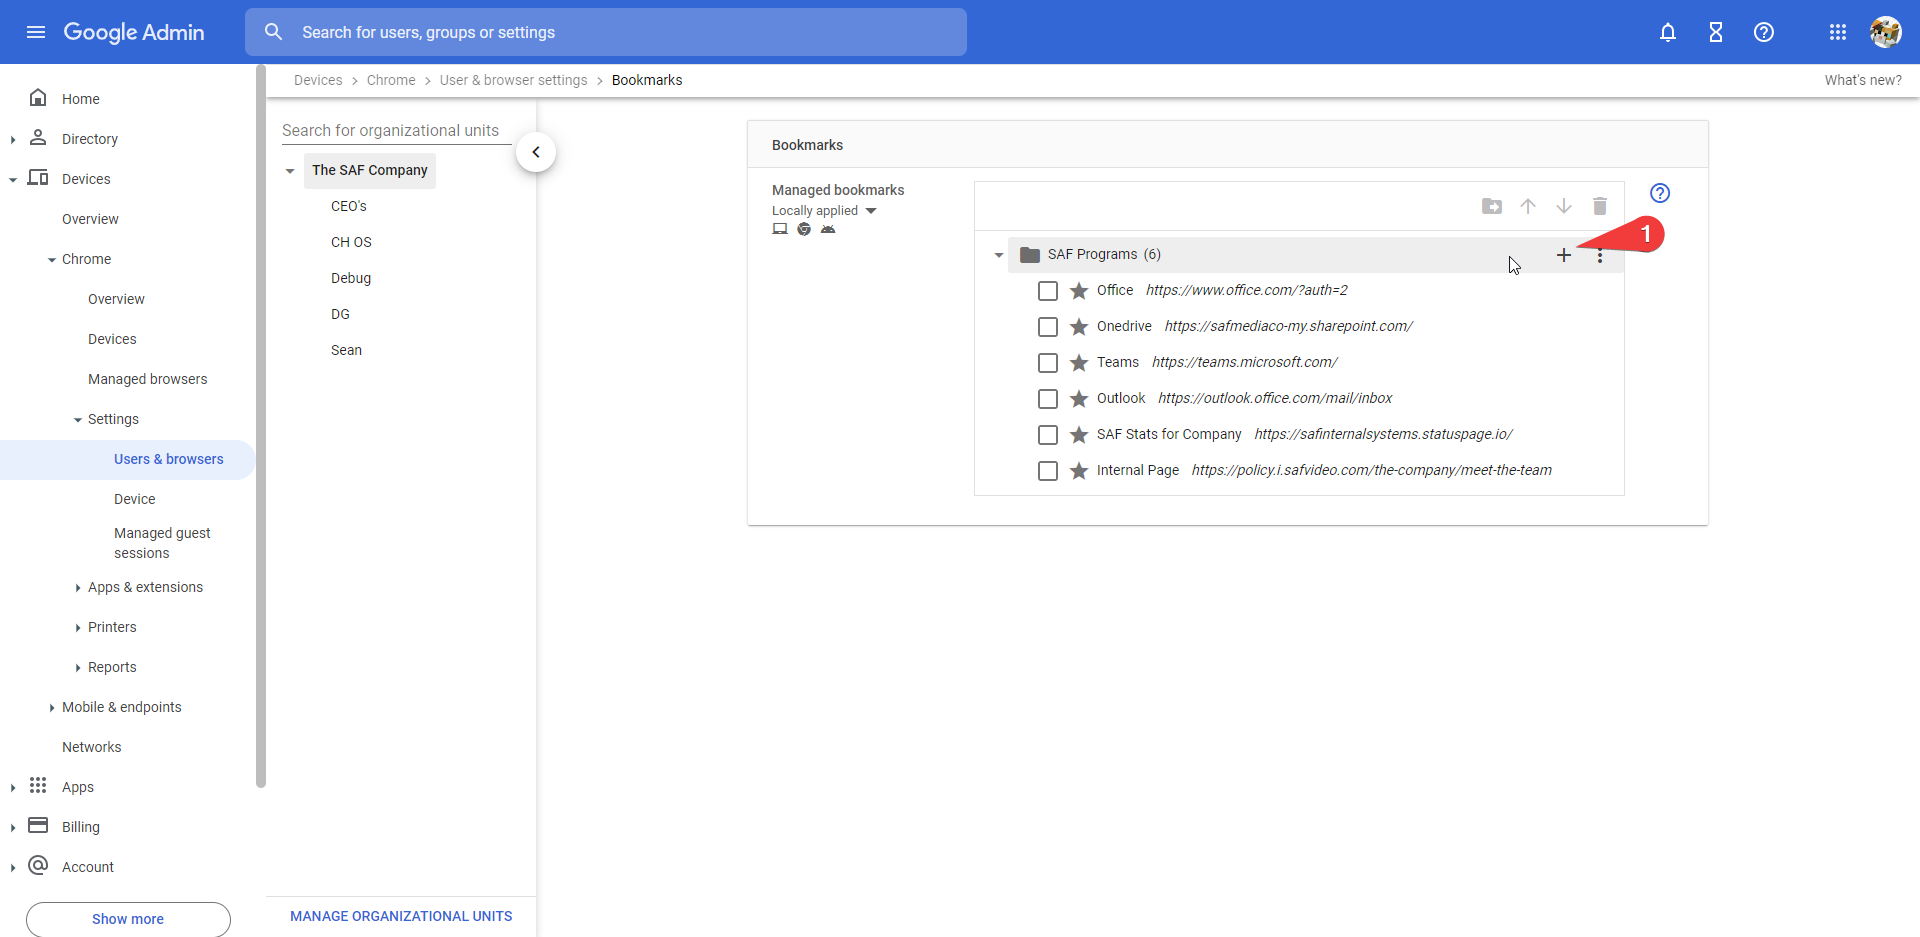Click the star icon beside Office

pos(1079,291)
